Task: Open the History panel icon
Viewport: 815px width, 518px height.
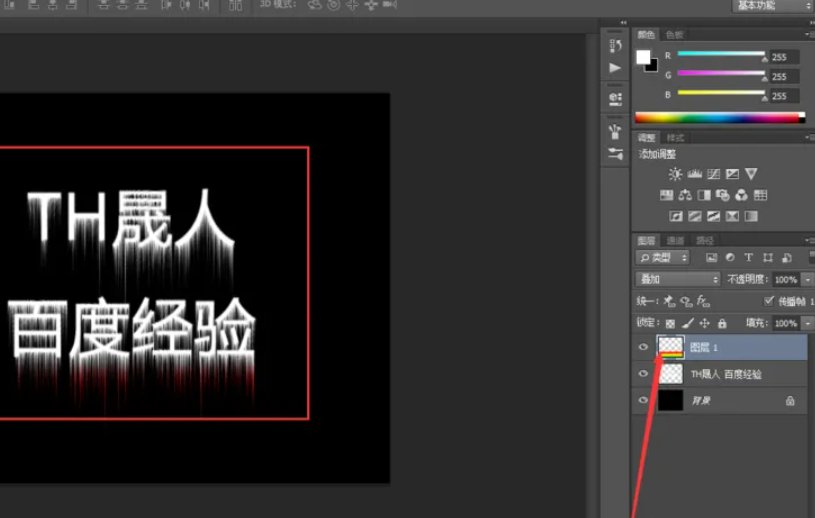Action: (615, 46)
